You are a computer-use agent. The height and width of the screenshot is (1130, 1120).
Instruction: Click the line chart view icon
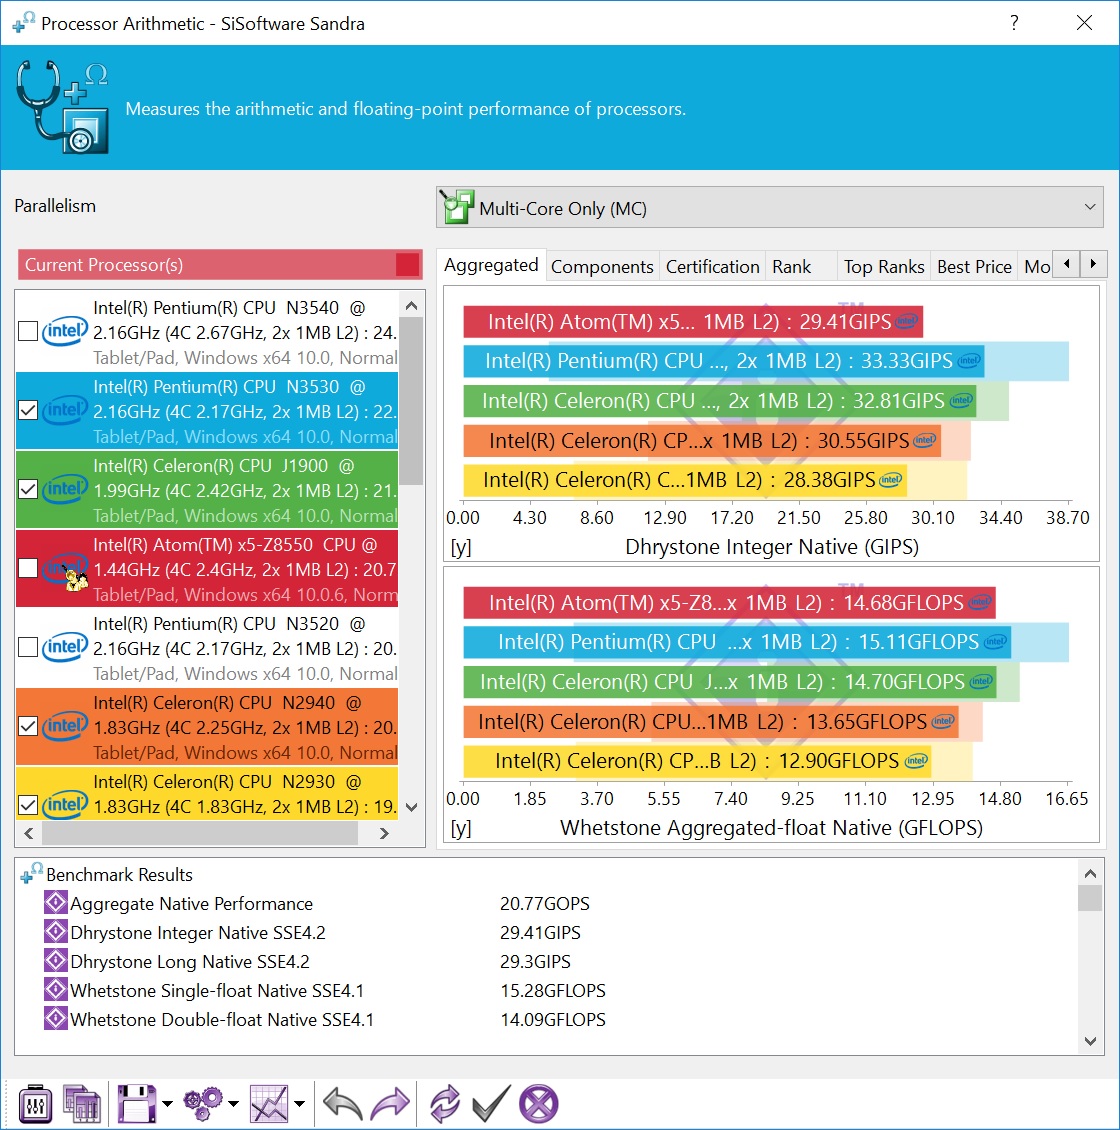pyautogui.click(x=269, y=1104)
